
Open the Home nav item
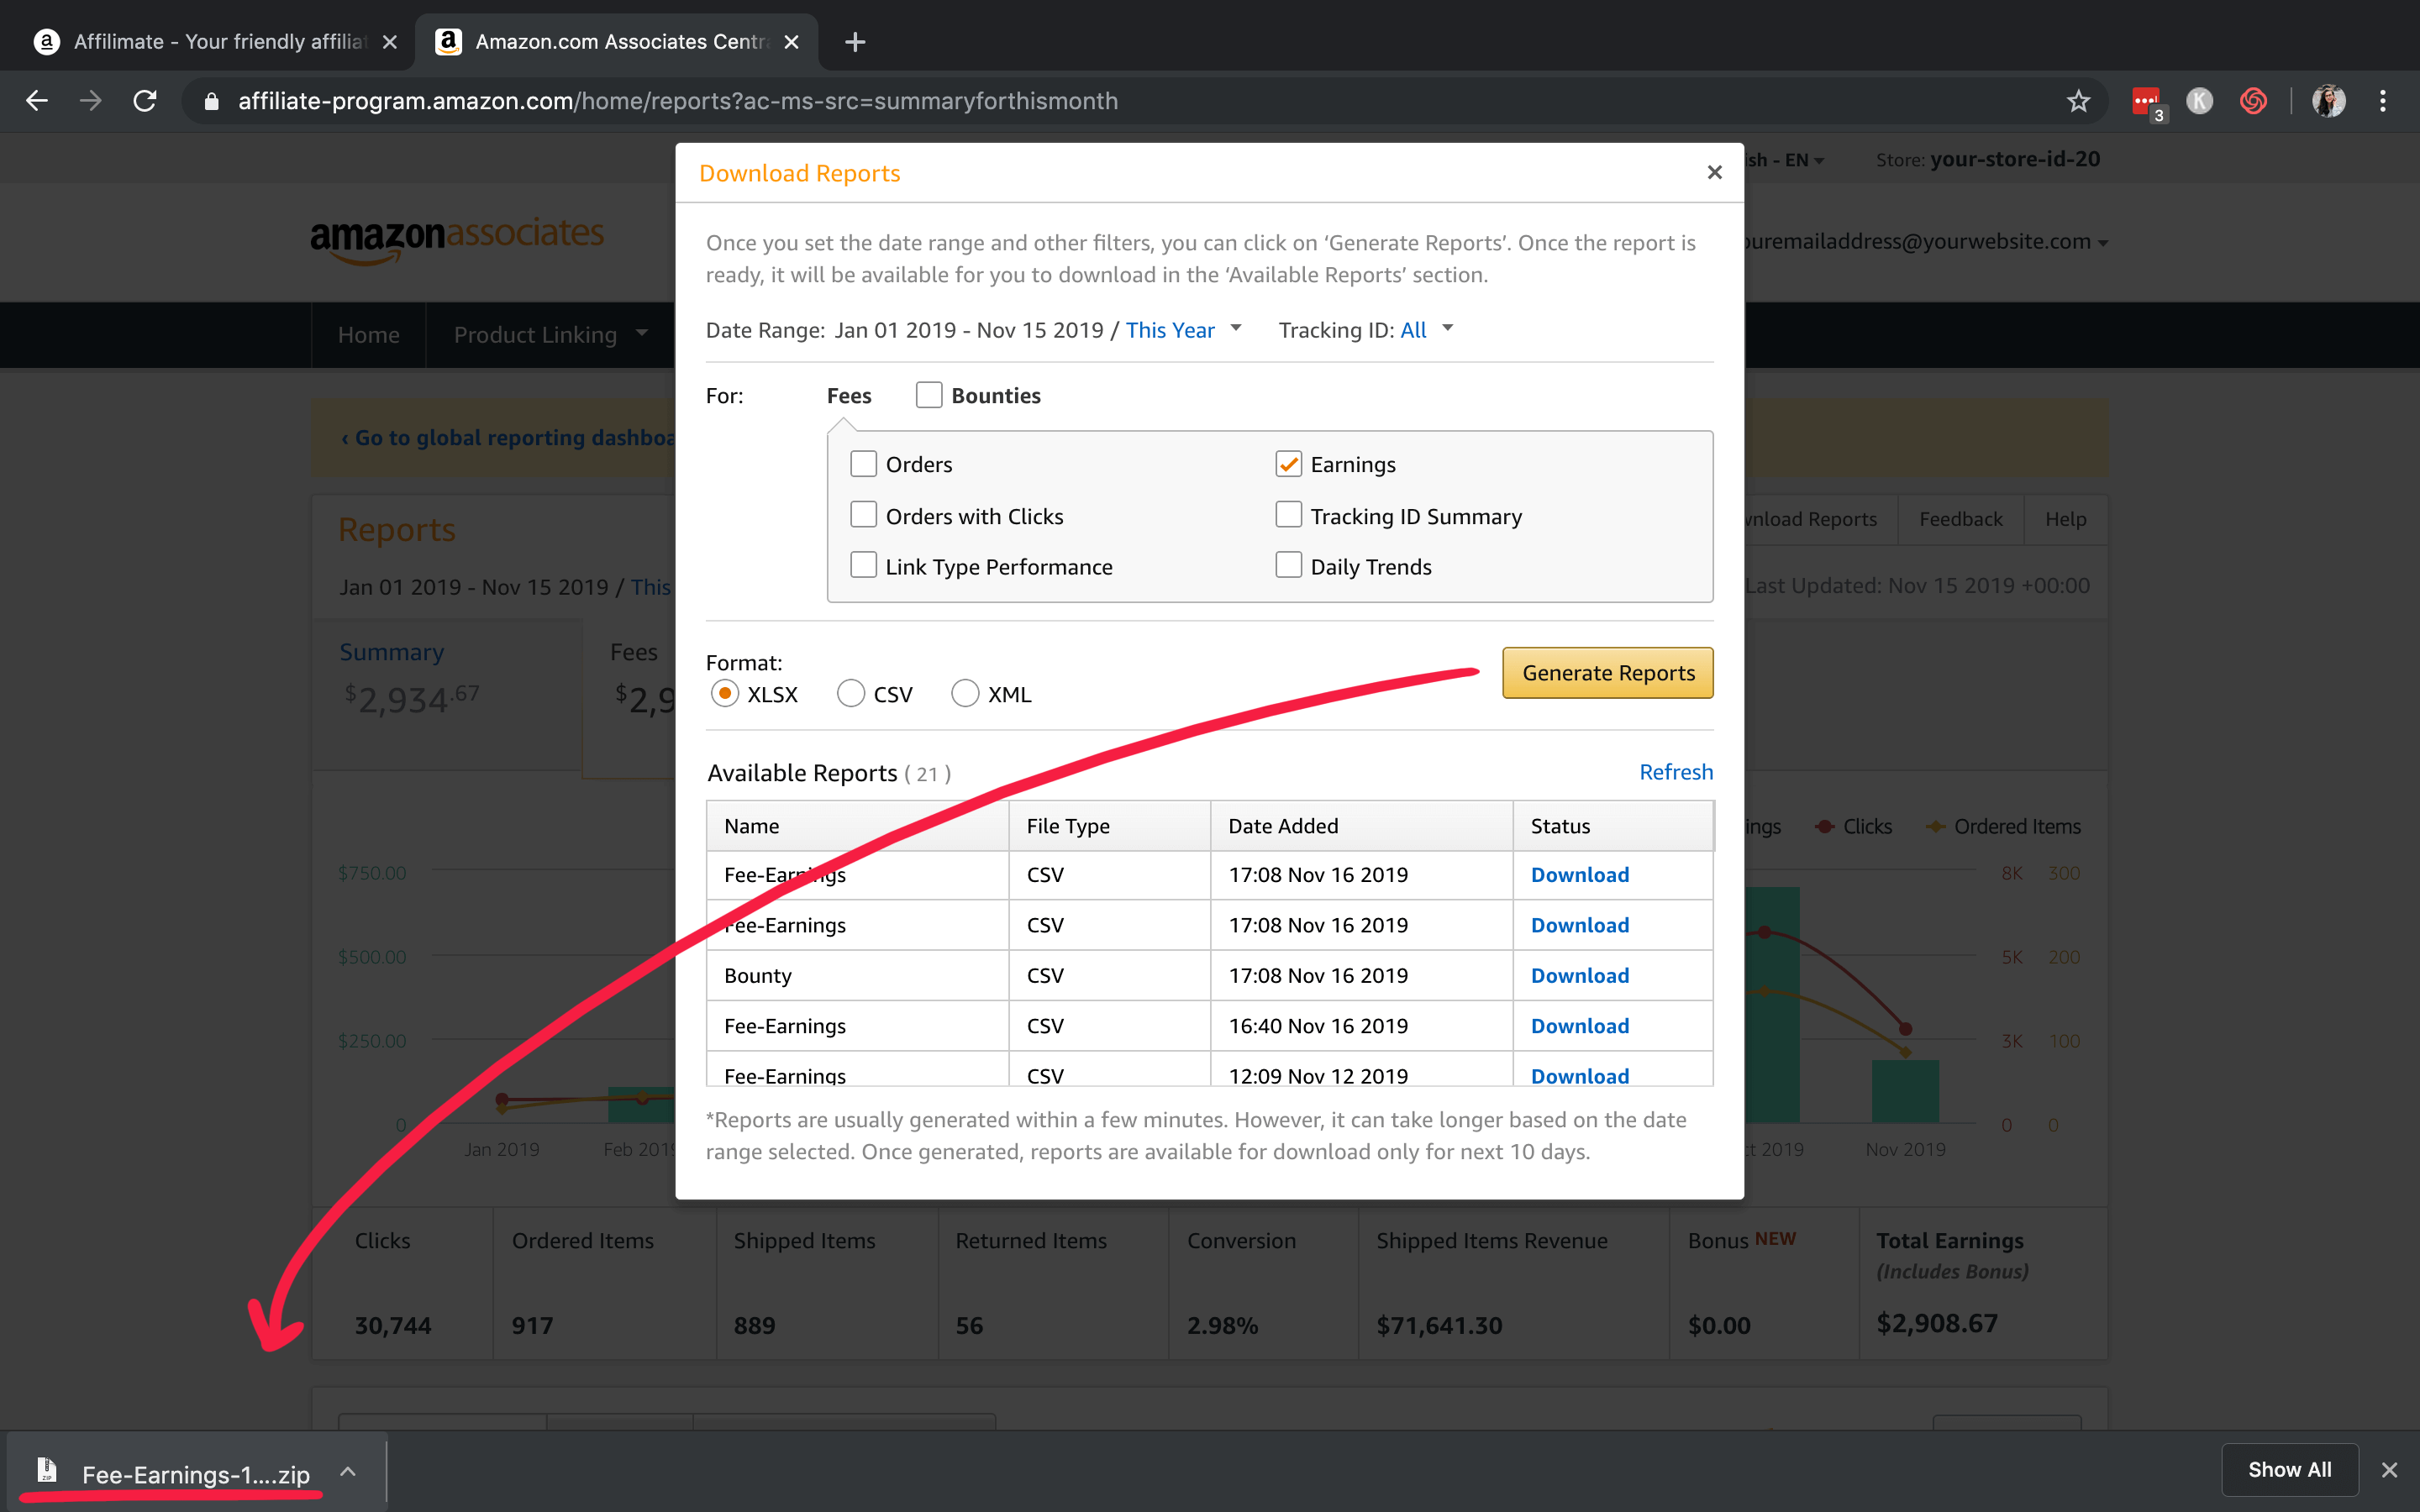(x=369, y=335)
